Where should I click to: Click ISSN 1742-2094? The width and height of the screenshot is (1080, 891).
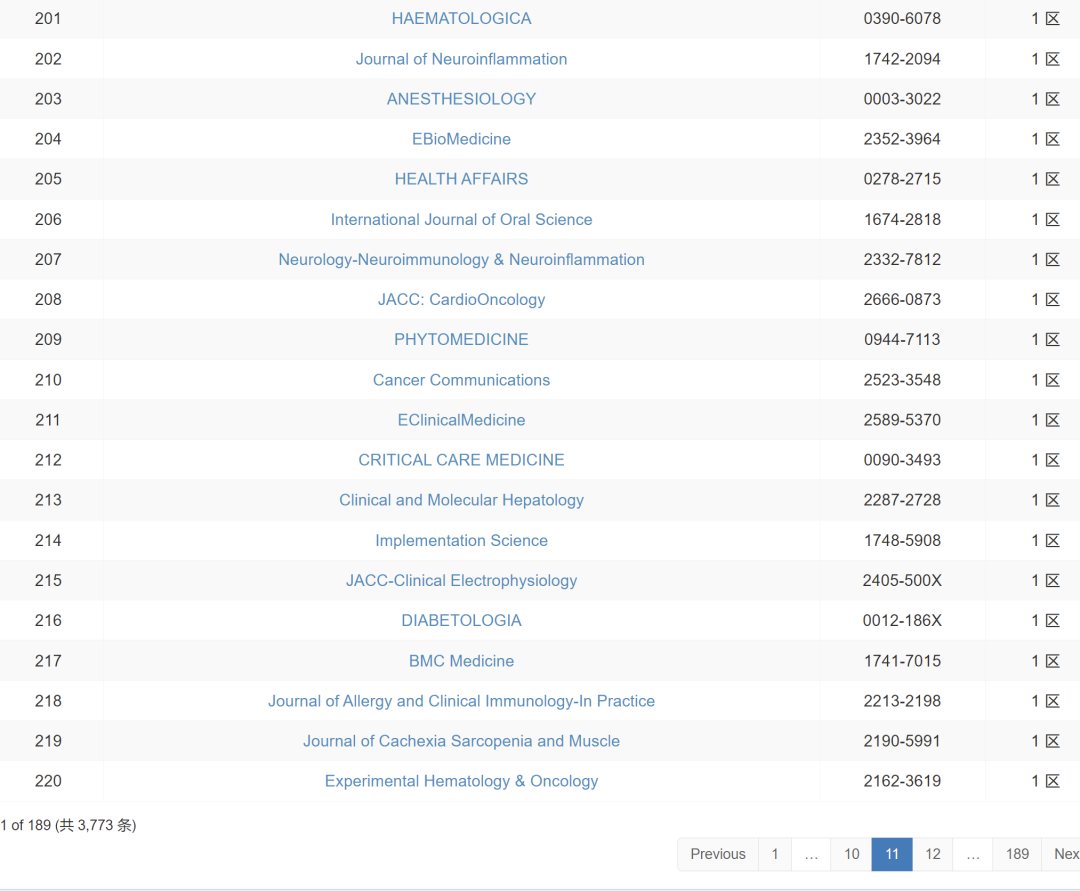[902, 59]
